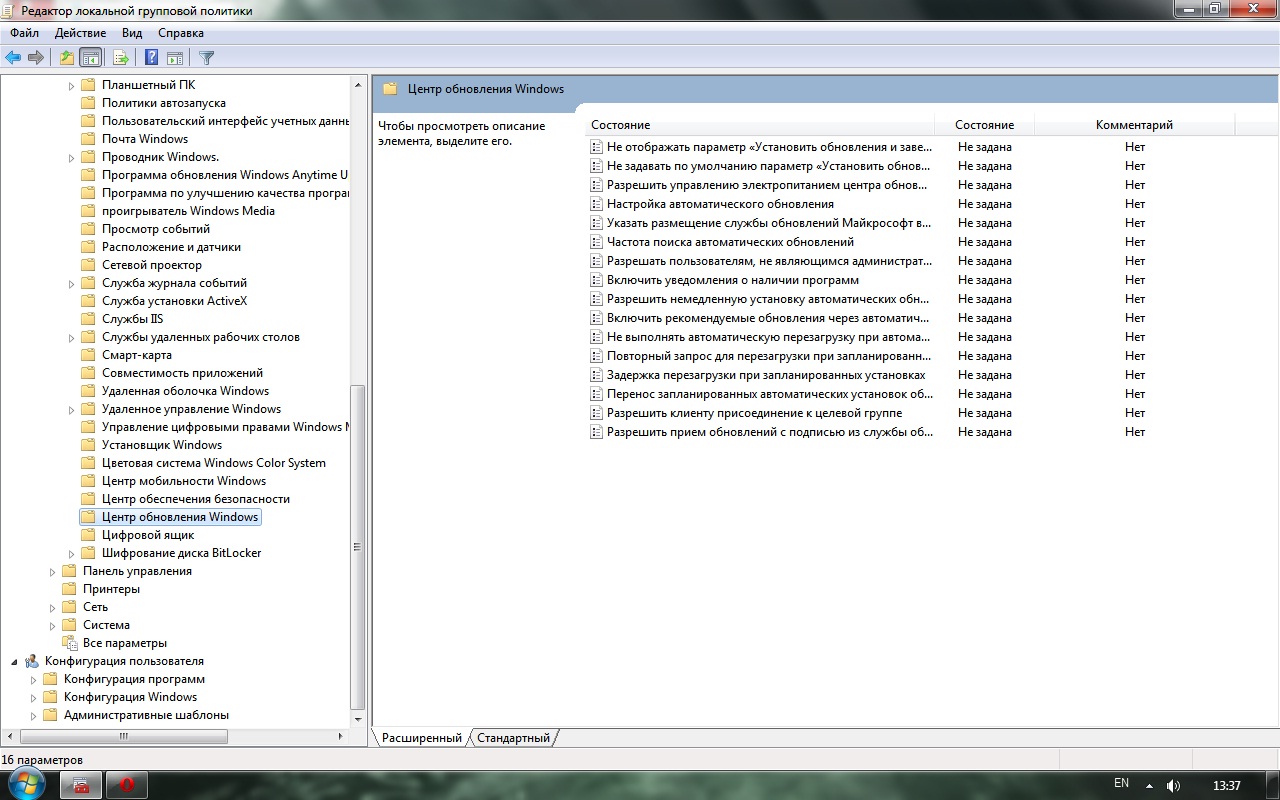Select policy Настройка автоматического обновления
The width and height of the screenshot is (1280, 800).
pyautogui.click(x=720, y=204)
